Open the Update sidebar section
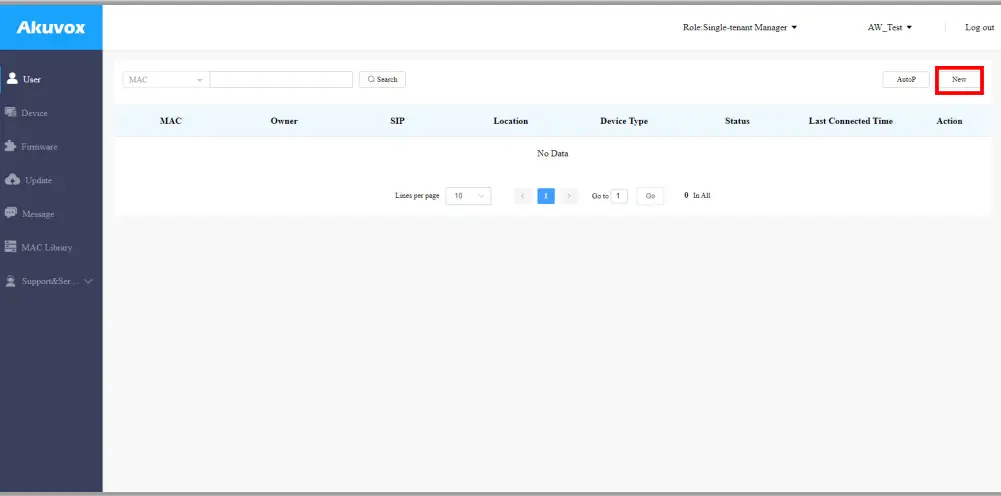Image resolution: width=1001 pixels, height=496 pixels. point(51,180)
